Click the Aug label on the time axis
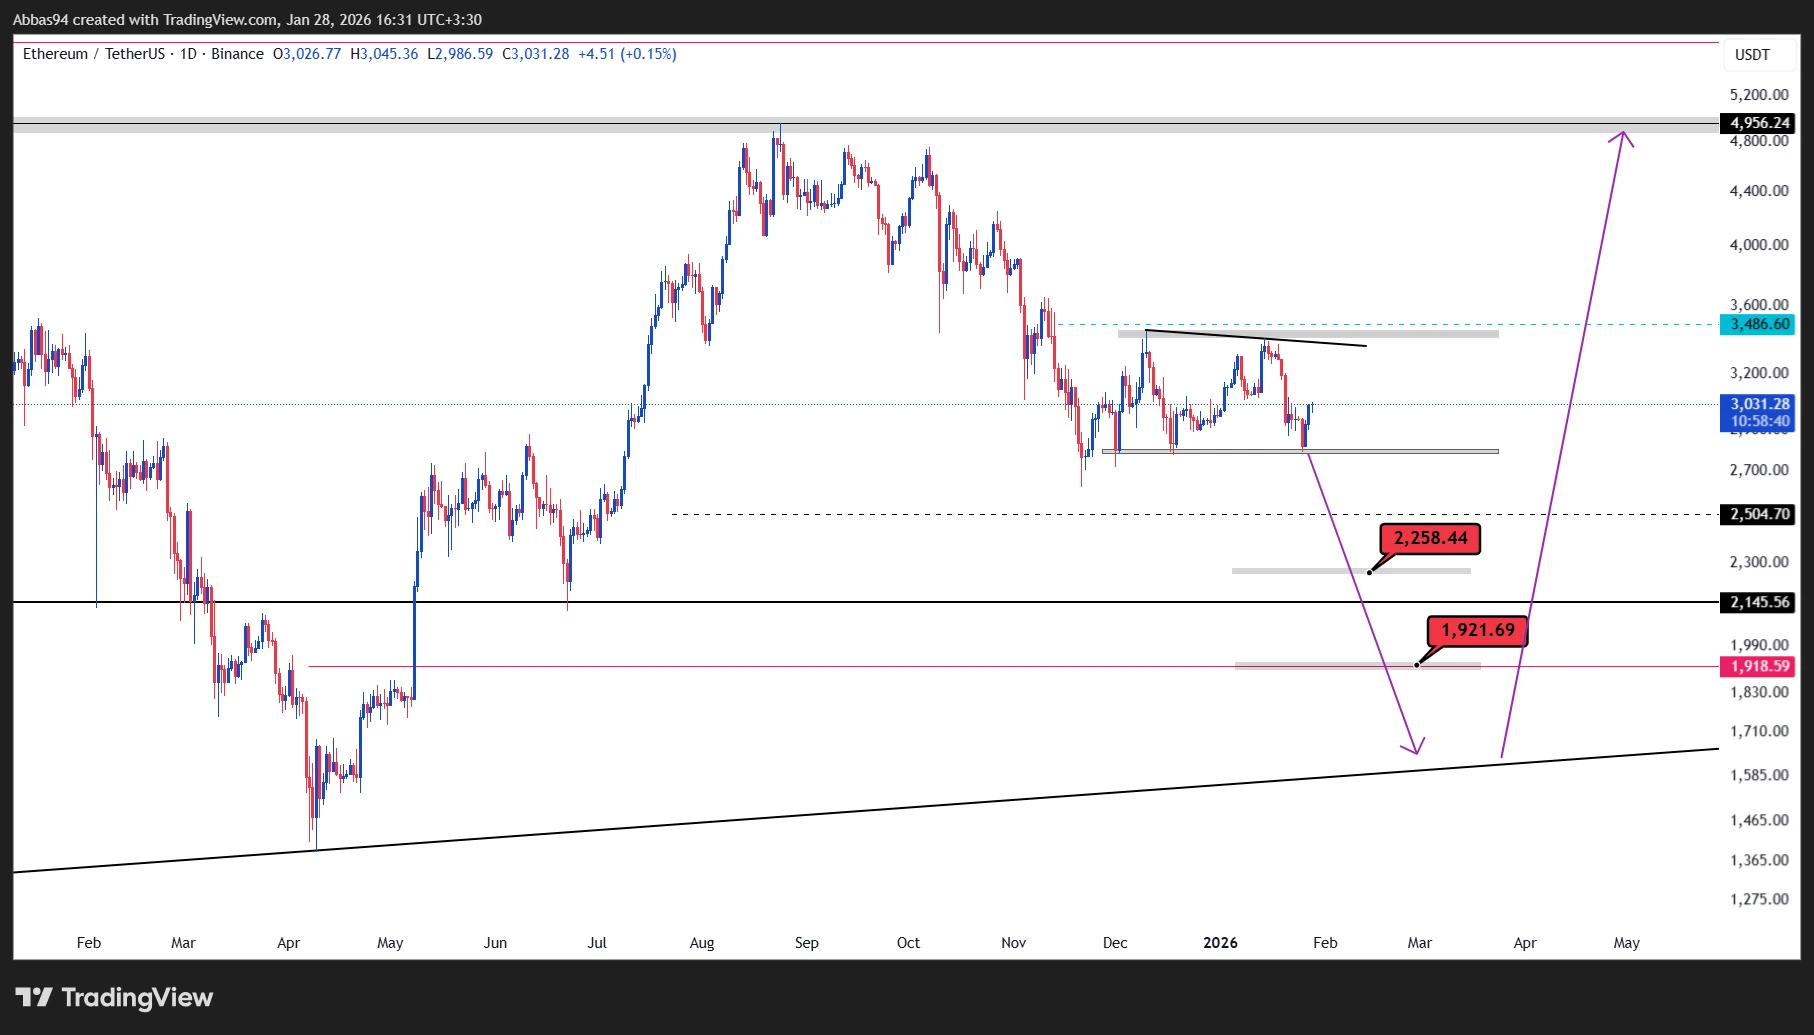Viewport: 1814px width, 1035px height. pos(702,943)
